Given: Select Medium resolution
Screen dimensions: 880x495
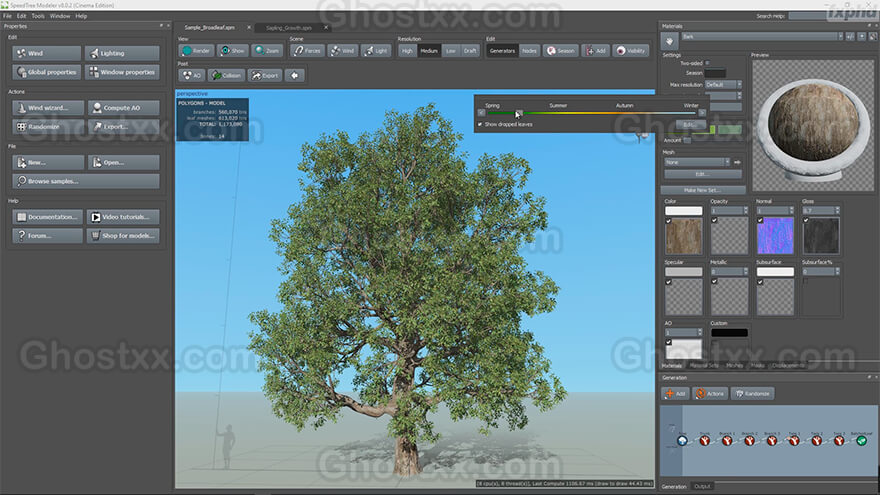Looking at the screenshot, I should click(429, 51).
